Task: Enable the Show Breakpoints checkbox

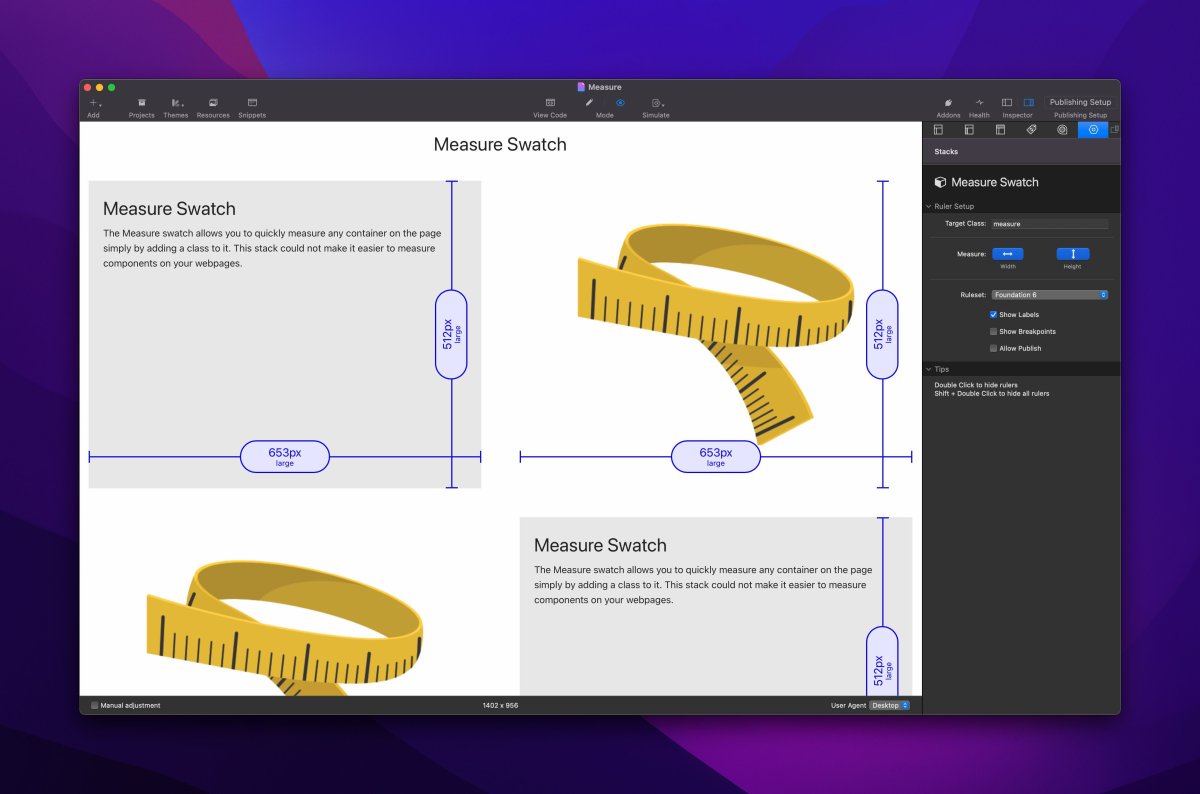Action: tap(994, 331)
